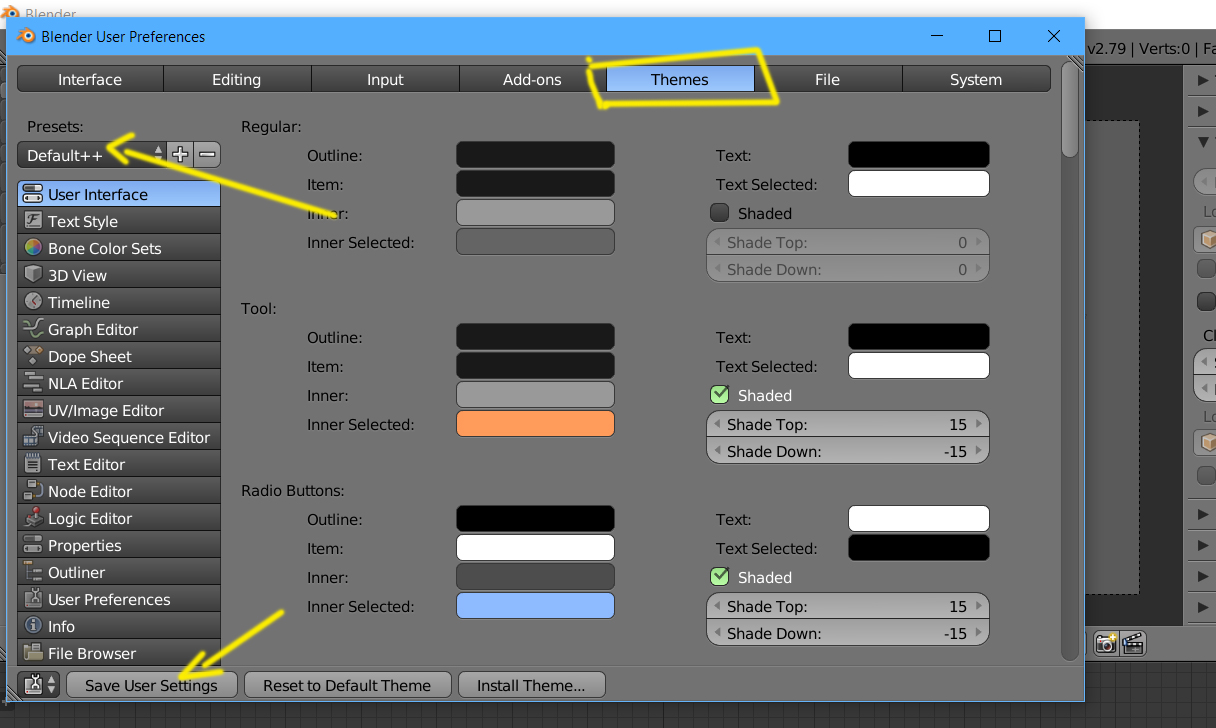Image resolution: width=1216 pixels, height=728 pixels.
Task: Open Radio Buttons Outline color swatch
Action: [x=535, y=518]
